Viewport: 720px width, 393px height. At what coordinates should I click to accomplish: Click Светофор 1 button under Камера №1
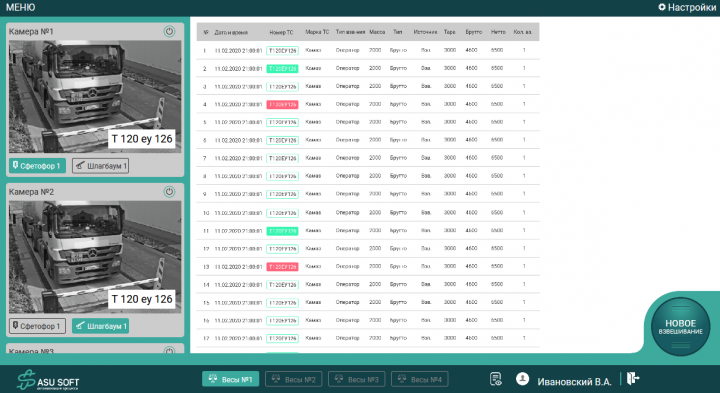click(37, 166)
